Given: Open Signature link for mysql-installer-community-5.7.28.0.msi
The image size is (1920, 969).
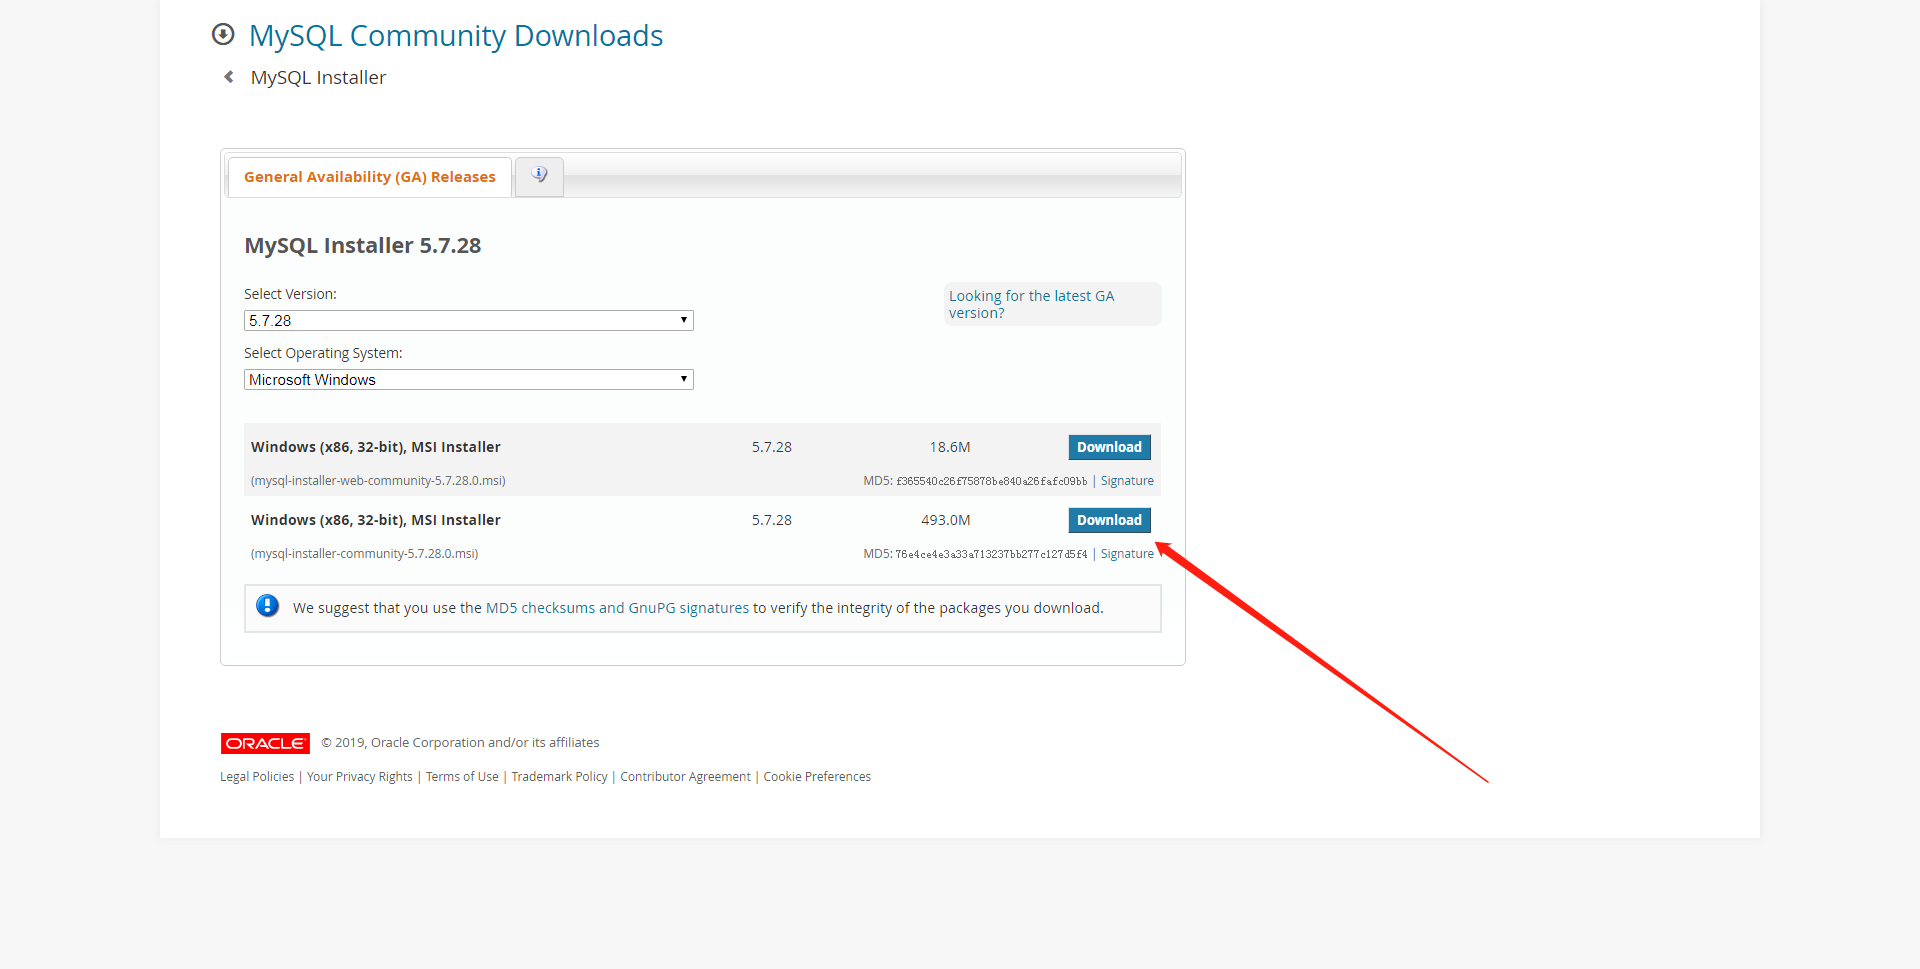Looking at the screenshot, I should (x=1127, y=554).
